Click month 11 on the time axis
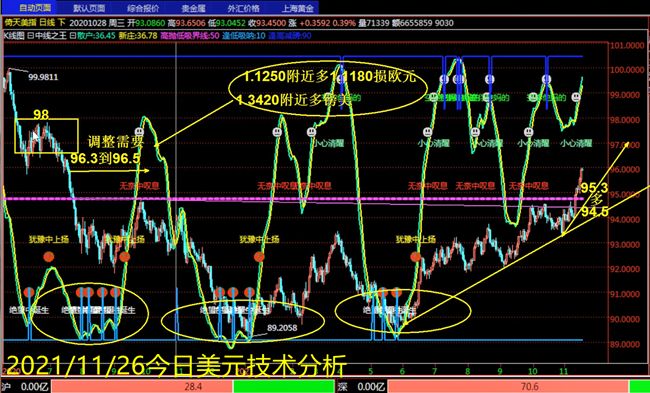Viewport: 650px width, 393px height. coord(564,370)
